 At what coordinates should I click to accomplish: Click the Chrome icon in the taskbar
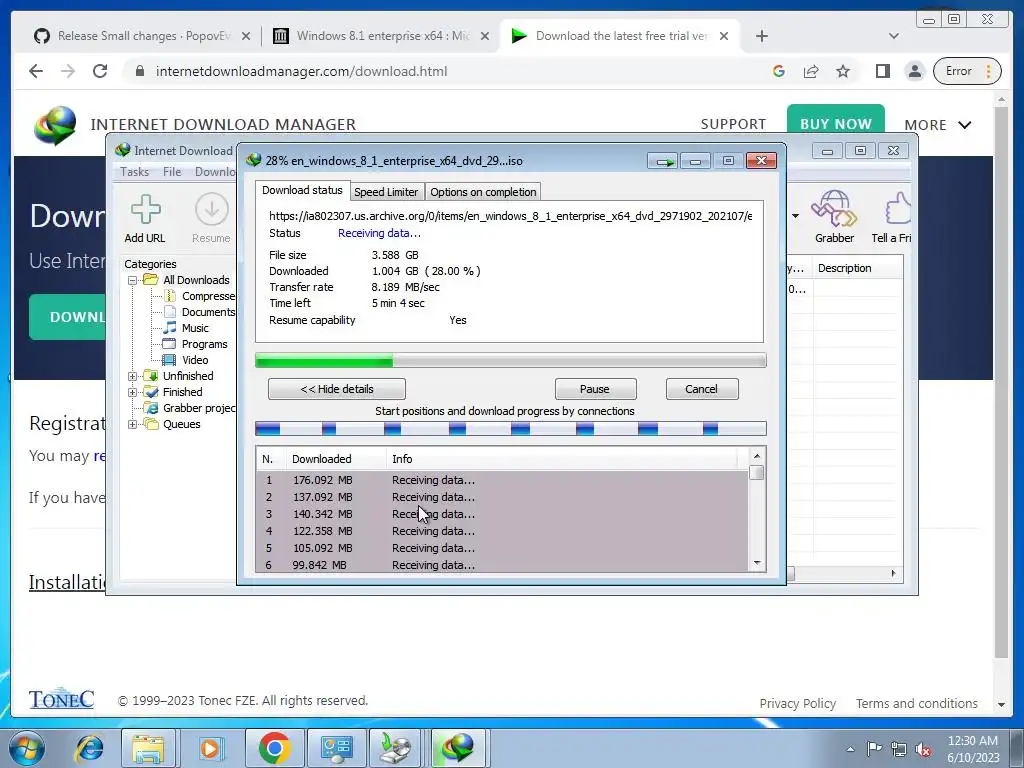[x=274, y=748]
